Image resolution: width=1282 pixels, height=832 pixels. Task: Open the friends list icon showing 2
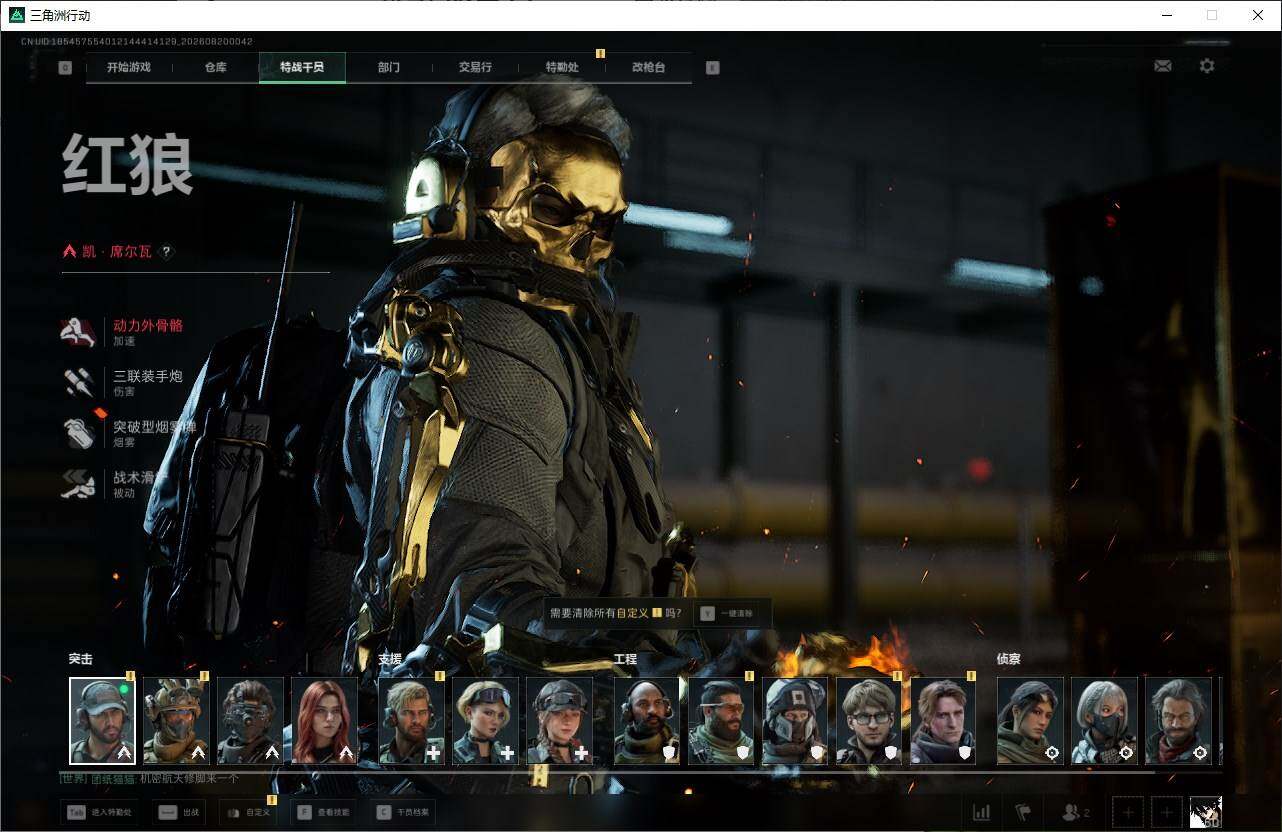1075,812
